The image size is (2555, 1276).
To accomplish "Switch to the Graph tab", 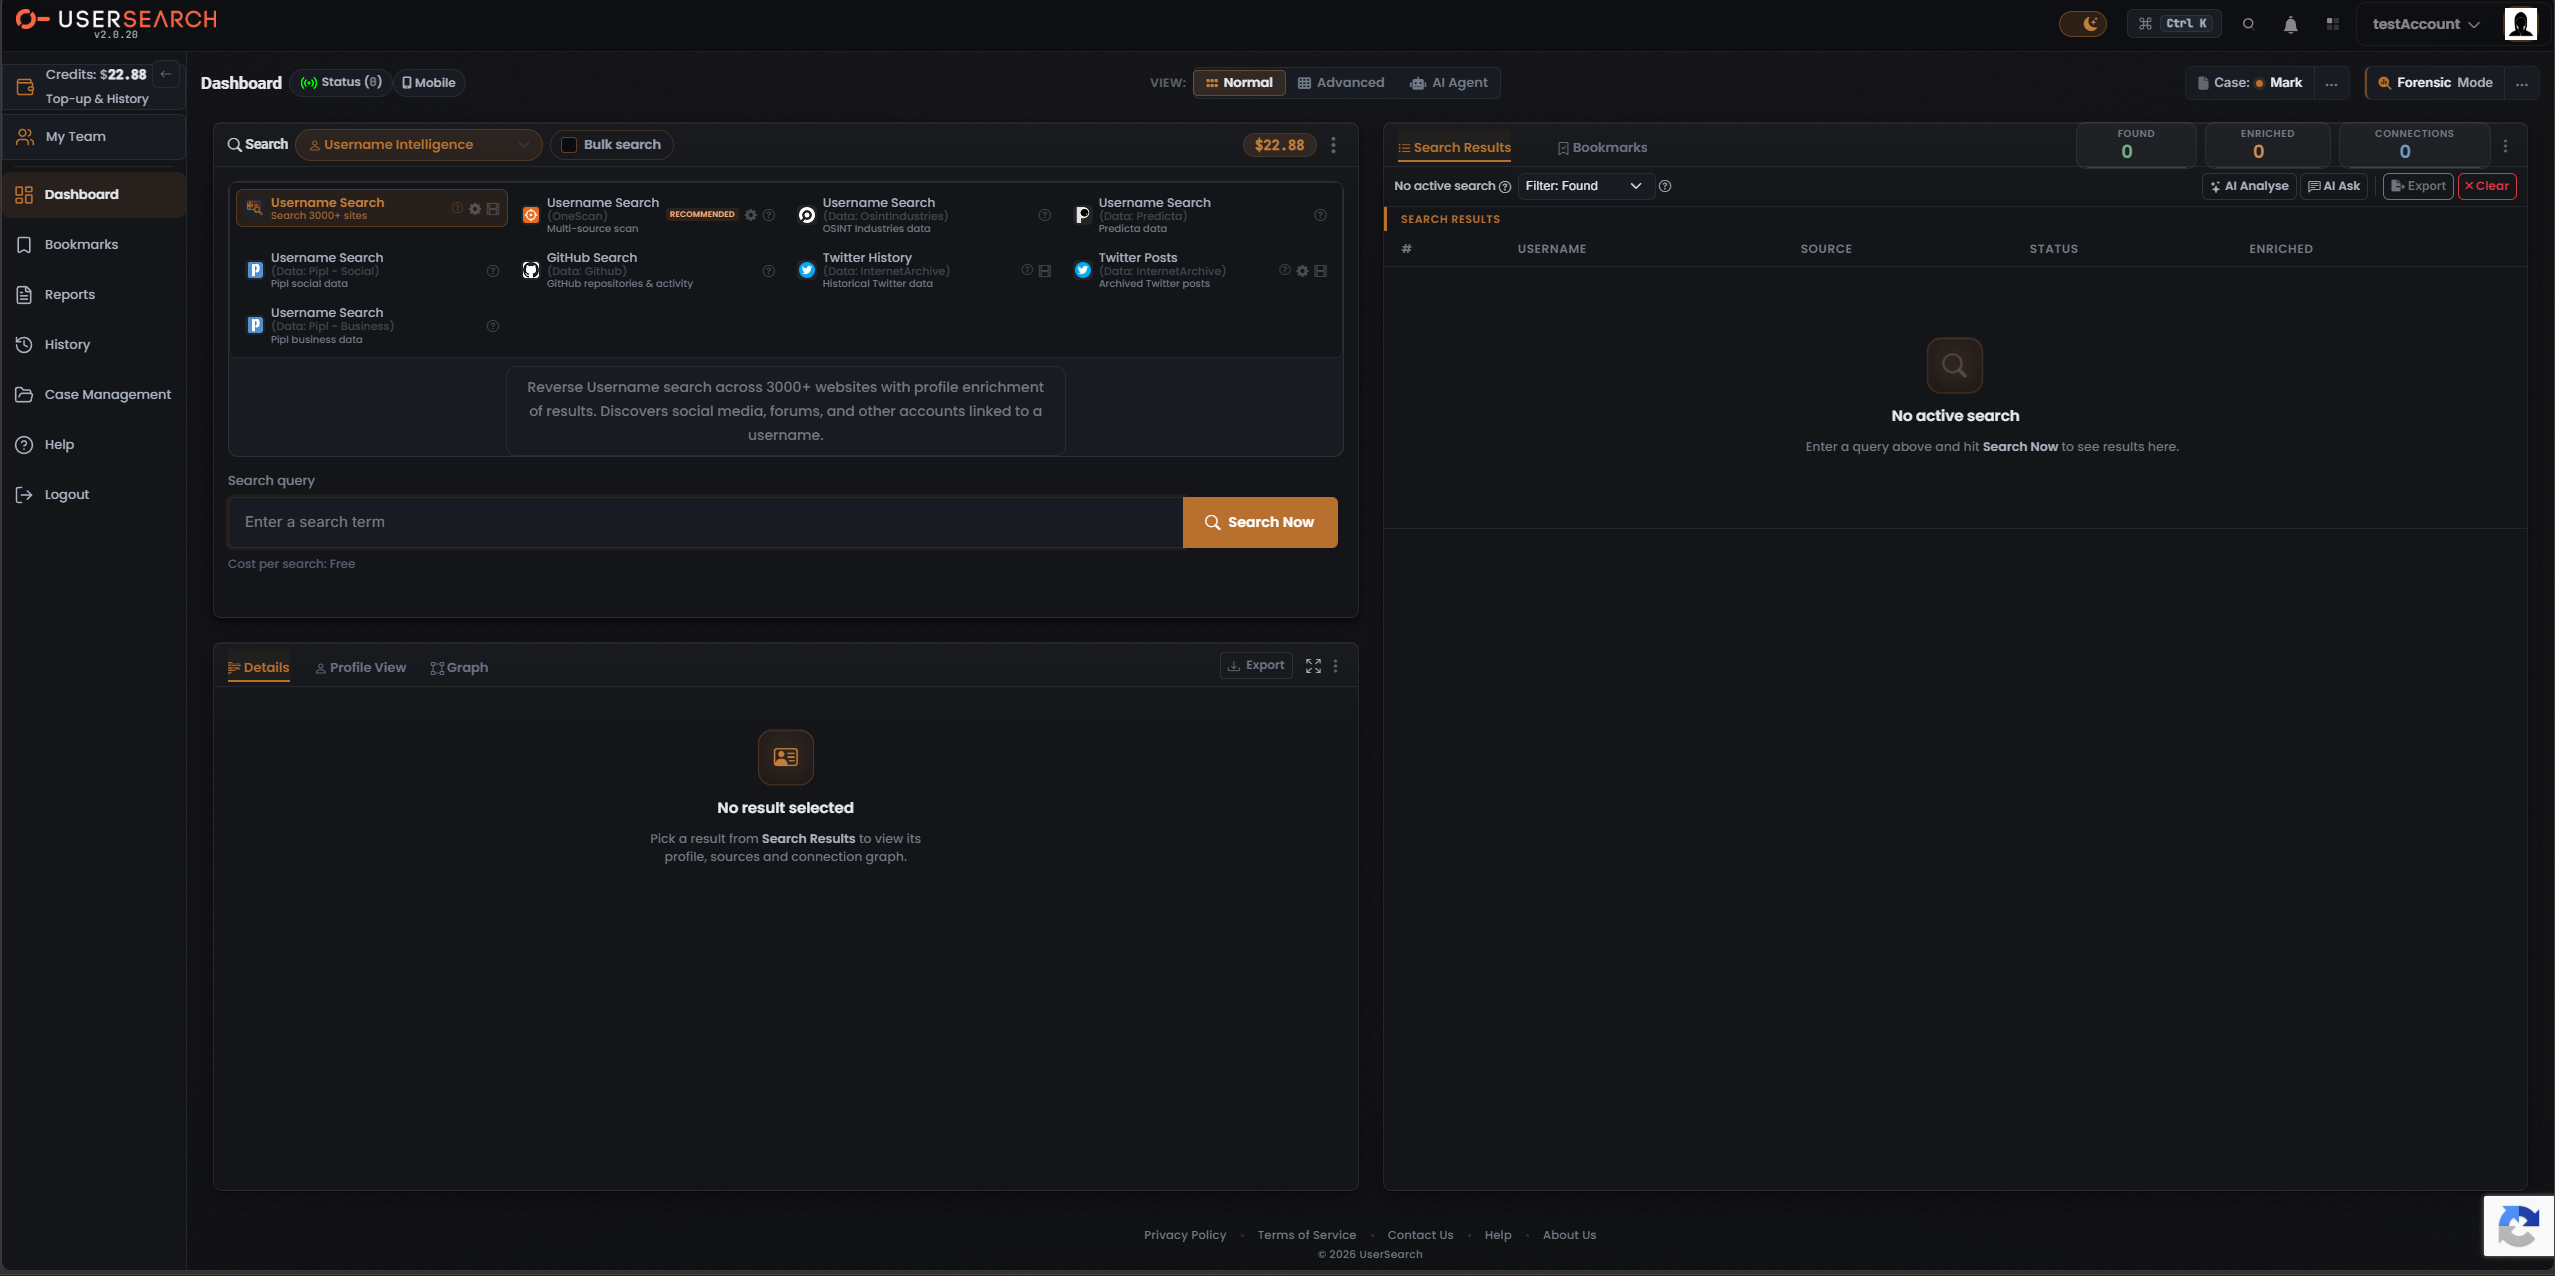I will point(460,668).
